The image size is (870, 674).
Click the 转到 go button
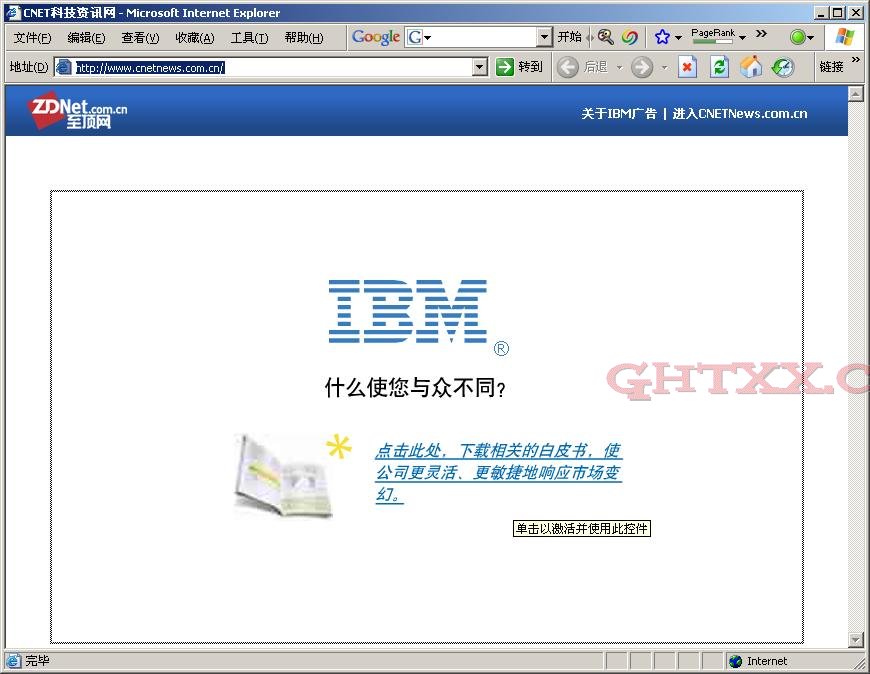coord(520,67)
